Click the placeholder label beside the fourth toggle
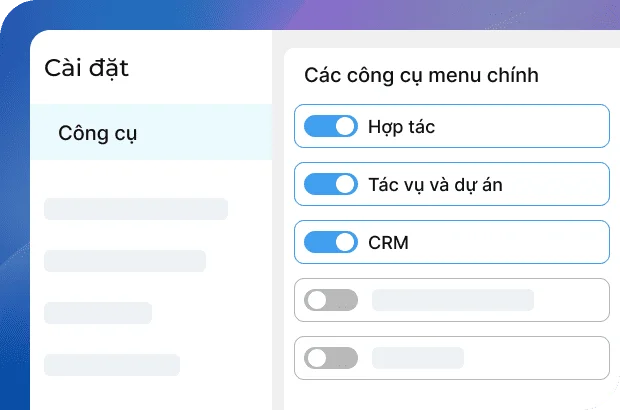Screen dimensions: 620x410 [453, 300]
